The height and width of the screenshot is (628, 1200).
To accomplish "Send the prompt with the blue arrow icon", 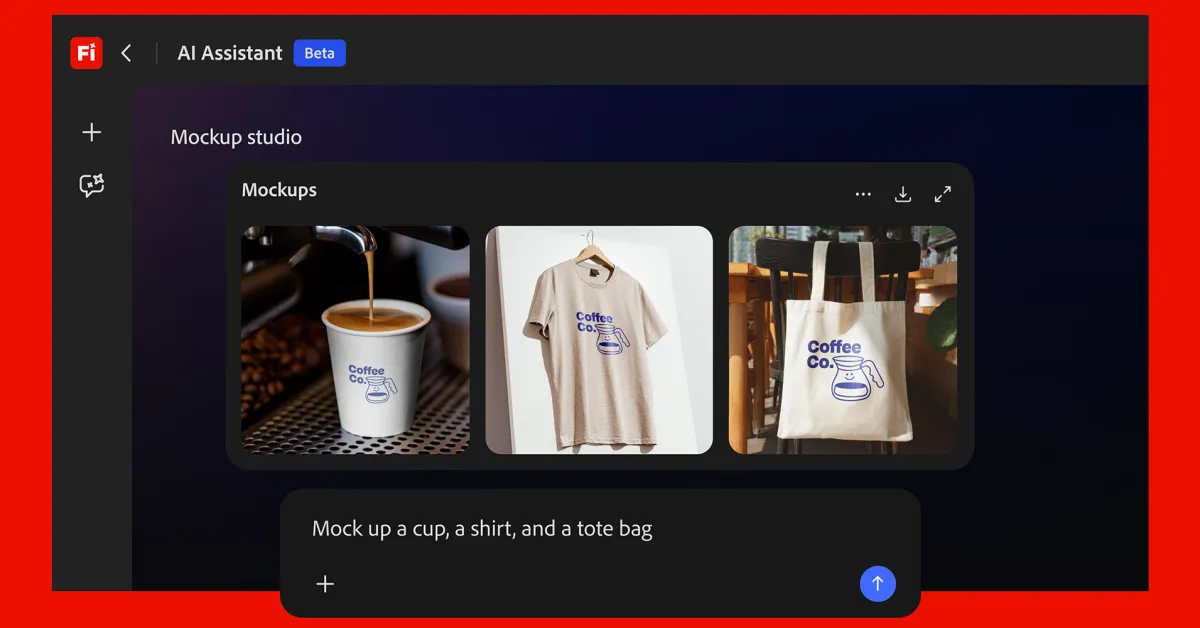I will (877, 583).
